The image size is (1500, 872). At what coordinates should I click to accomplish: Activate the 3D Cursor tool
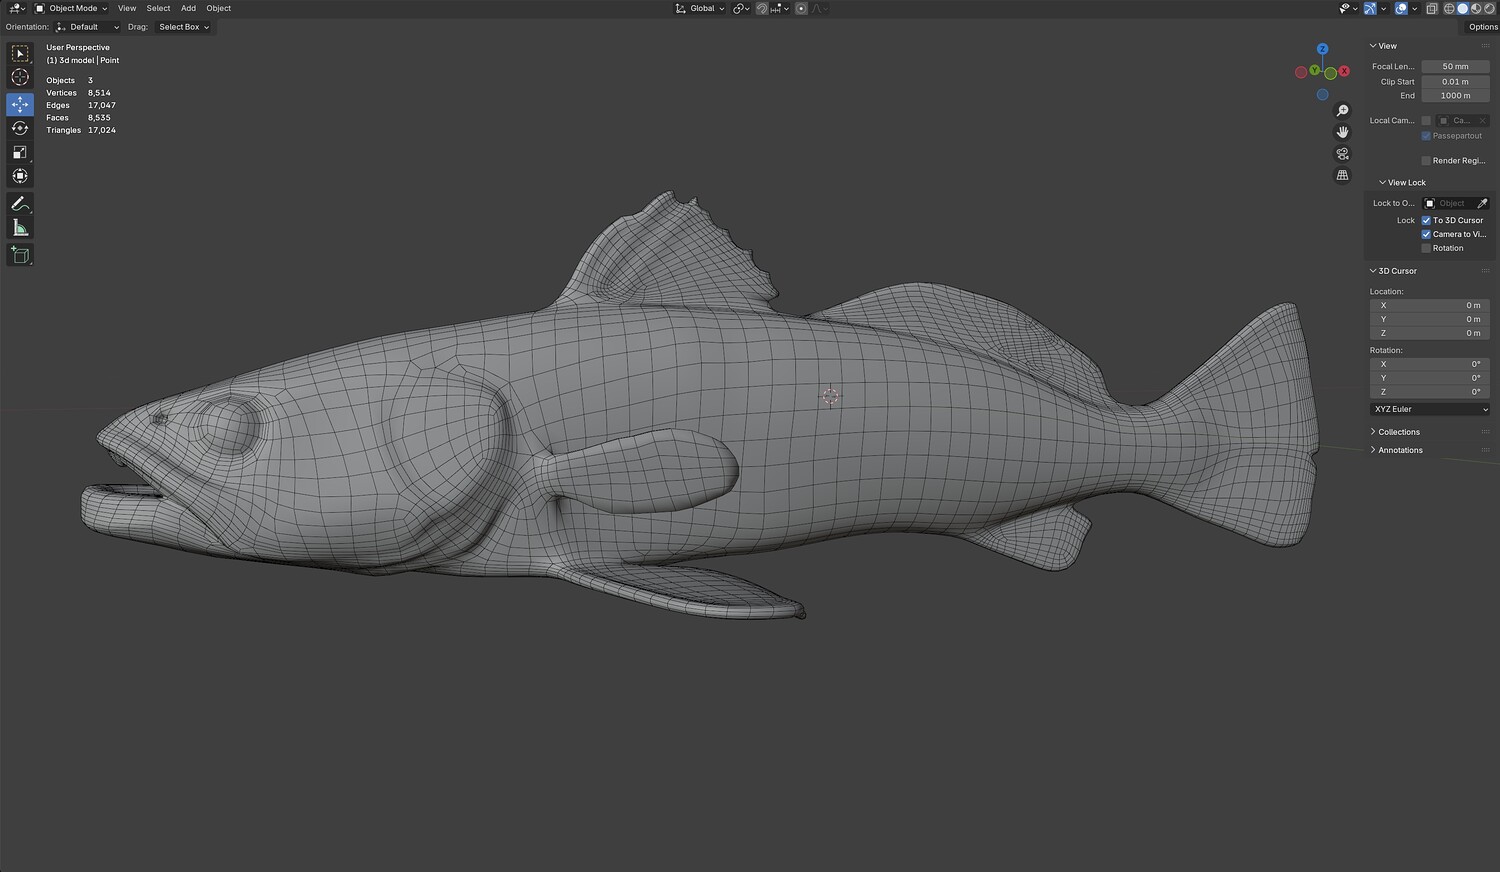20,77
